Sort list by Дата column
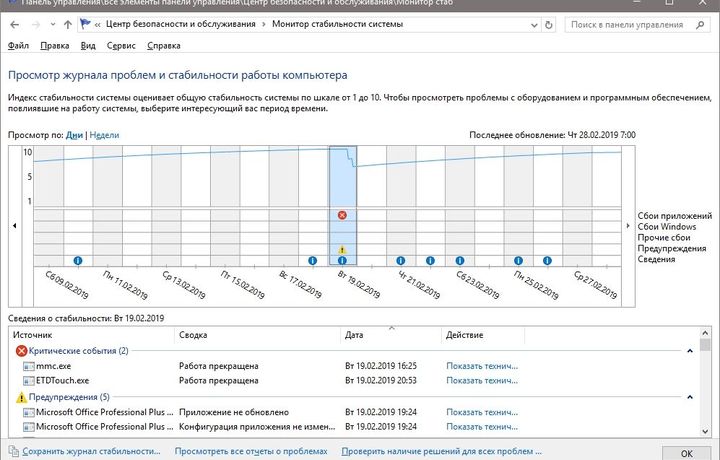Screen dimensions: 720x460 pos(391,335)
